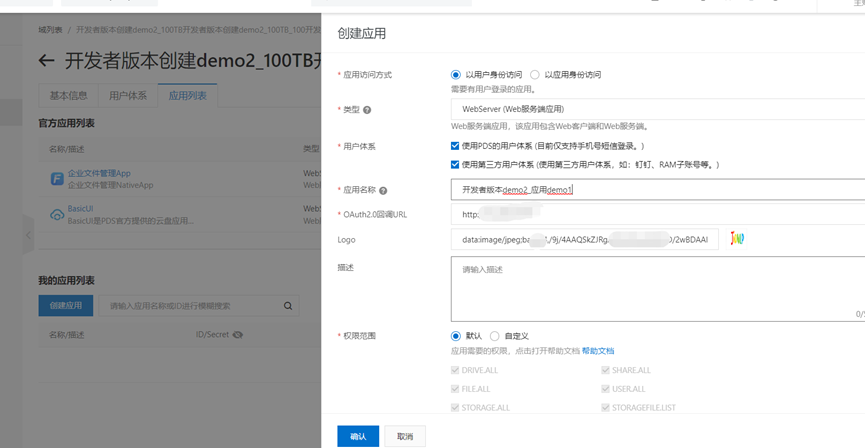Image resolution: width=865 pixels, height=448 pixels.
Task: Click the search magnifier in app search box
Action: point(288,306)
